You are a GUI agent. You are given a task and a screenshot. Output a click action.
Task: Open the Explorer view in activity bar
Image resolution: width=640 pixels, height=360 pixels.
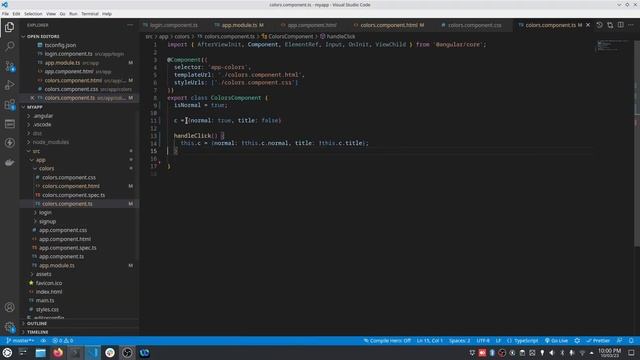click(9, 27)
